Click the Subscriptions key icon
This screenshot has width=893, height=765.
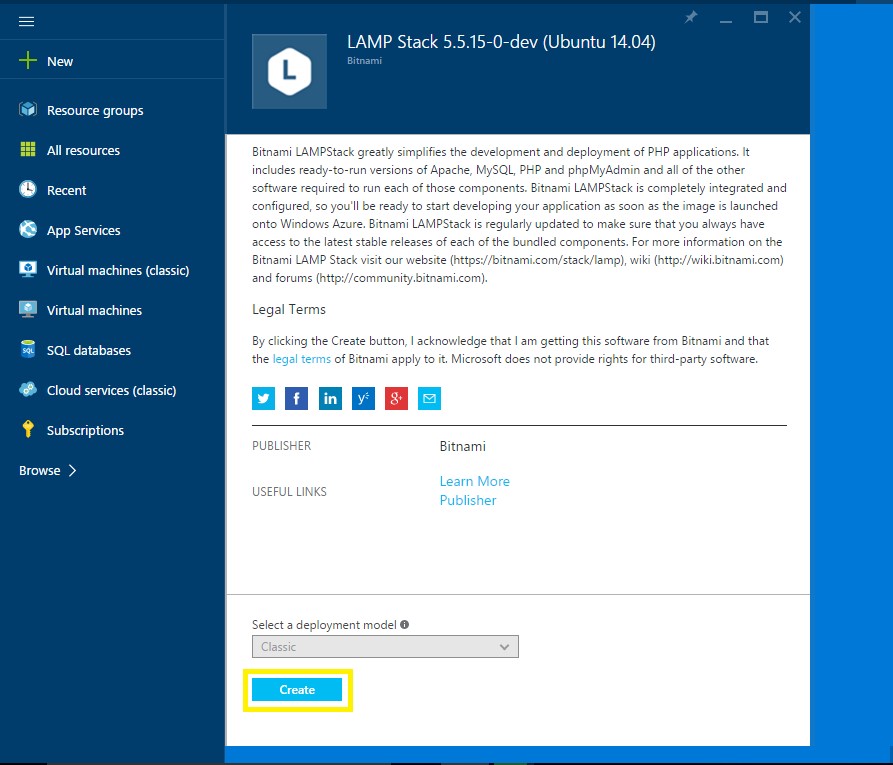(27, 429)
